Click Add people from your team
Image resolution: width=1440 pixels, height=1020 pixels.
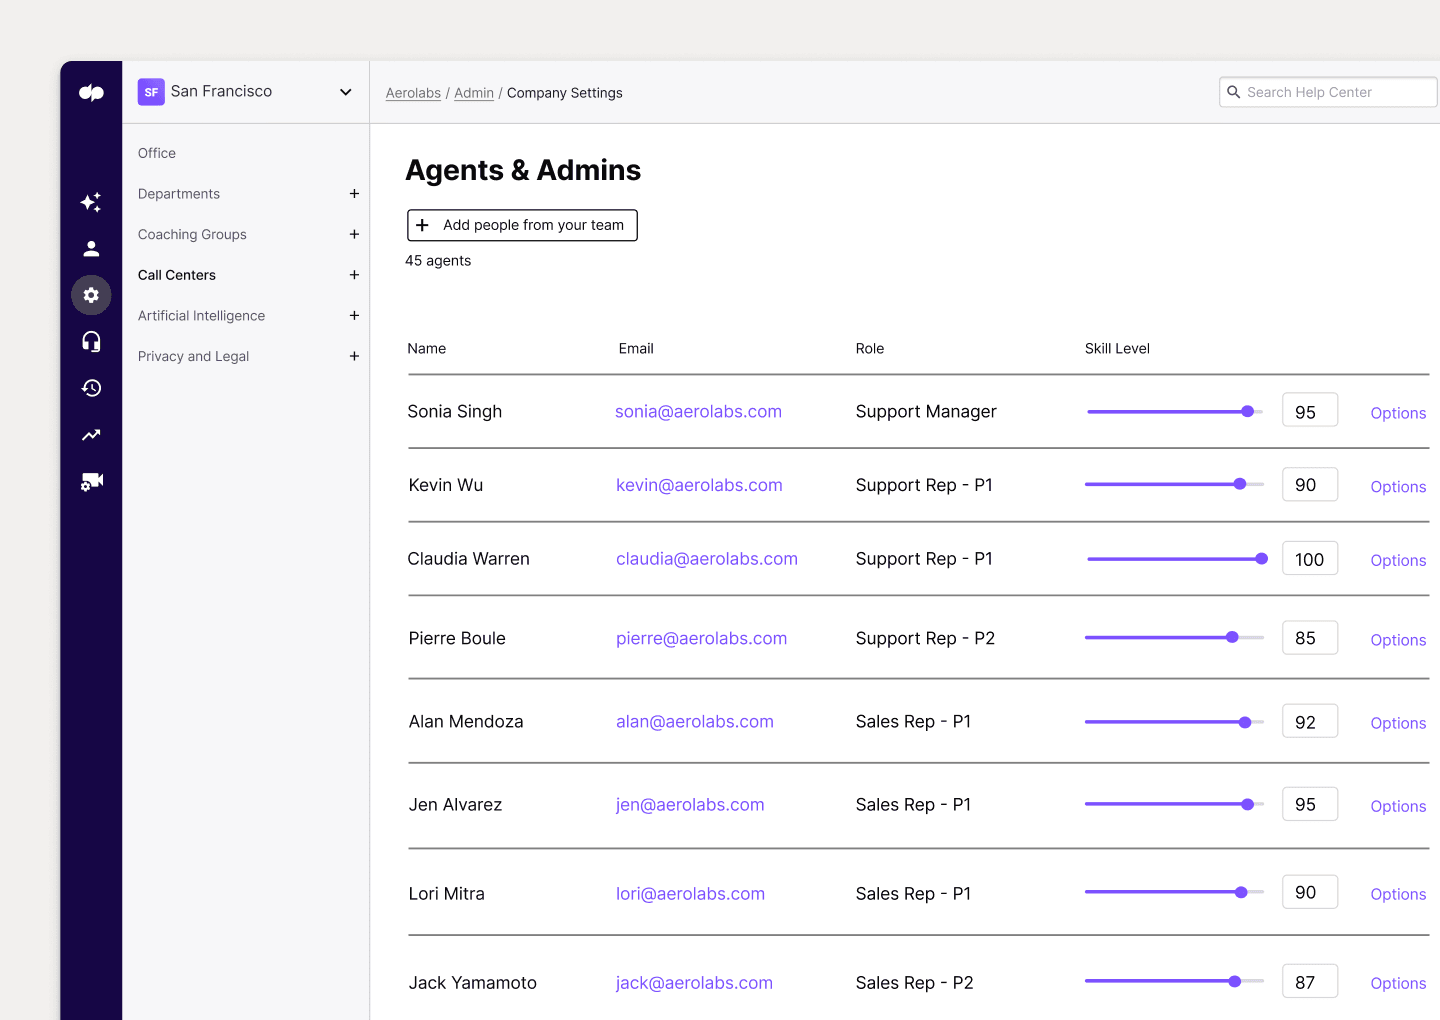click(521, 225)
